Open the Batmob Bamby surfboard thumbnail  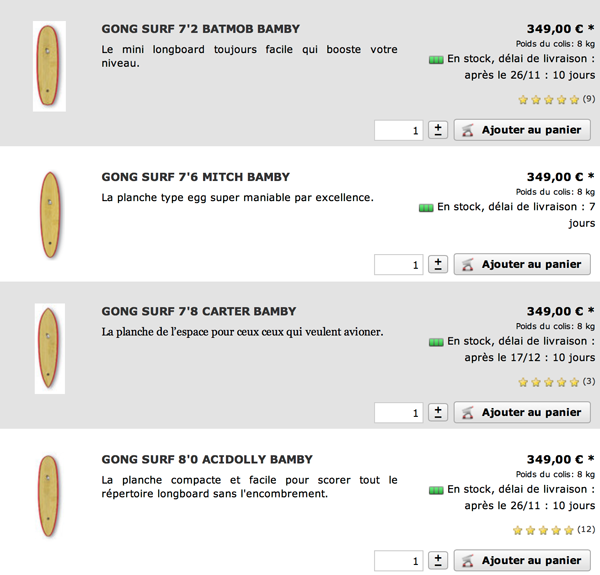point(49,66)
